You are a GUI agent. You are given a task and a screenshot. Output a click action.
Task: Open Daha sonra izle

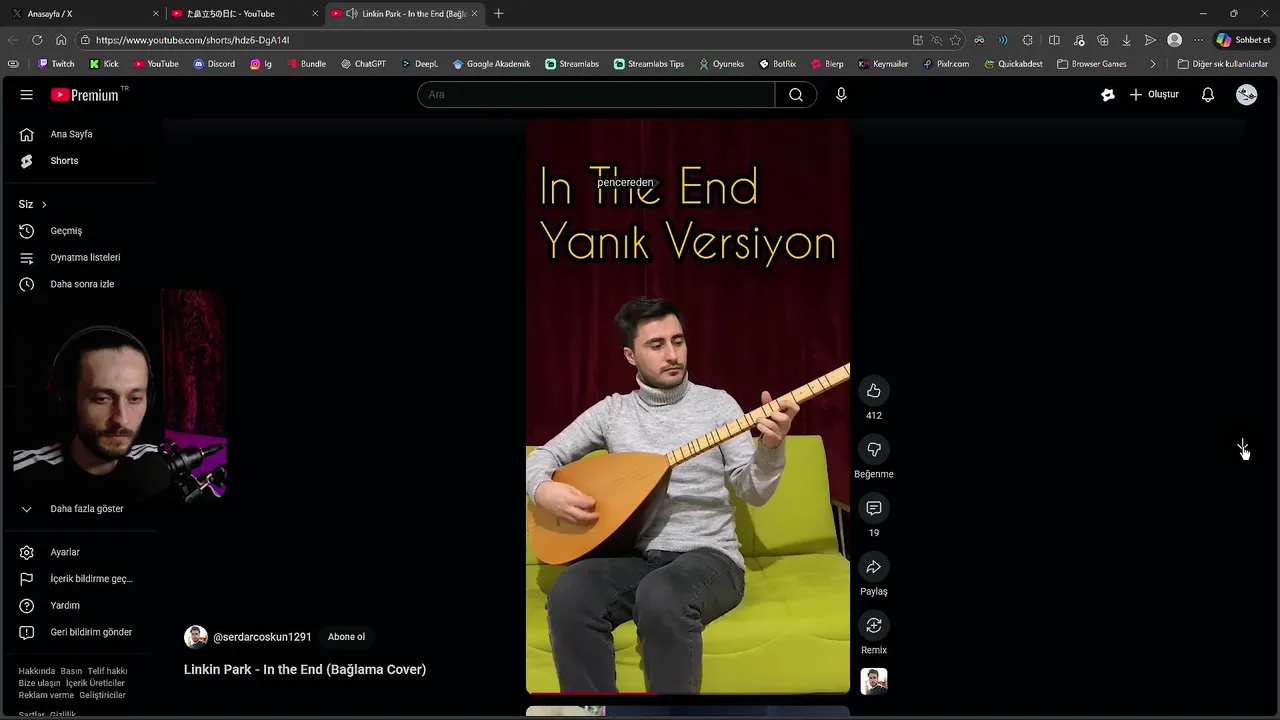coord(80,284)
